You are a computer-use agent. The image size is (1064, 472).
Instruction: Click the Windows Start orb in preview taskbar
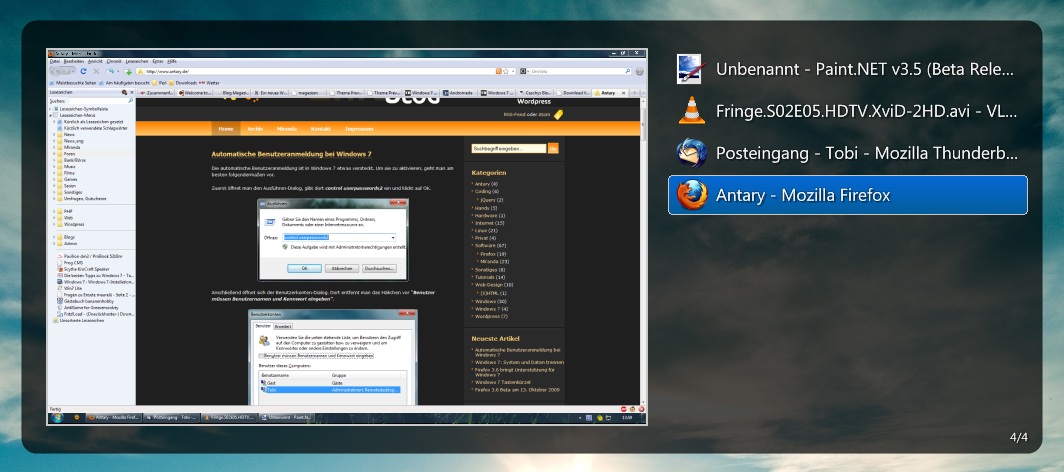56,417
